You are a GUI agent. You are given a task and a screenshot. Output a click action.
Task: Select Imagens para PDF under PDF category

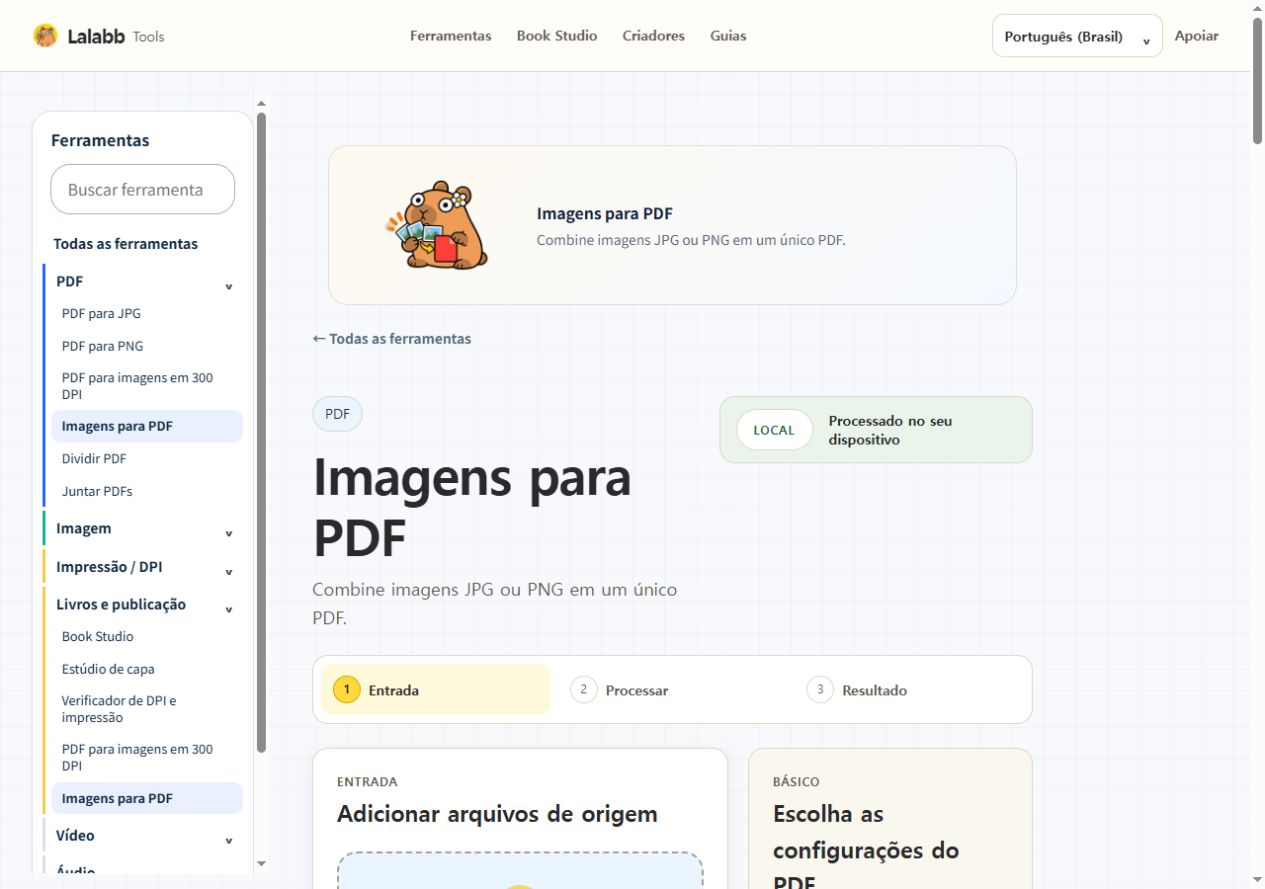click(147, 426)
